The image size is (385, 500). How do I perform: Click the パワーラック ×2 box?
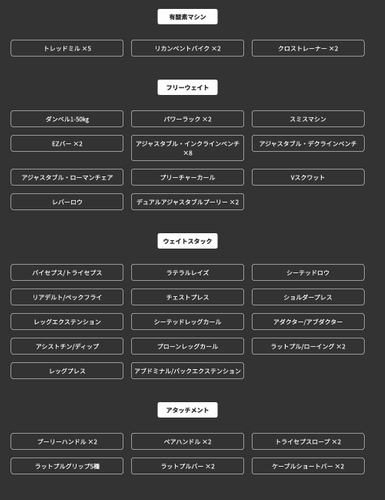click(x=187, y=119)
